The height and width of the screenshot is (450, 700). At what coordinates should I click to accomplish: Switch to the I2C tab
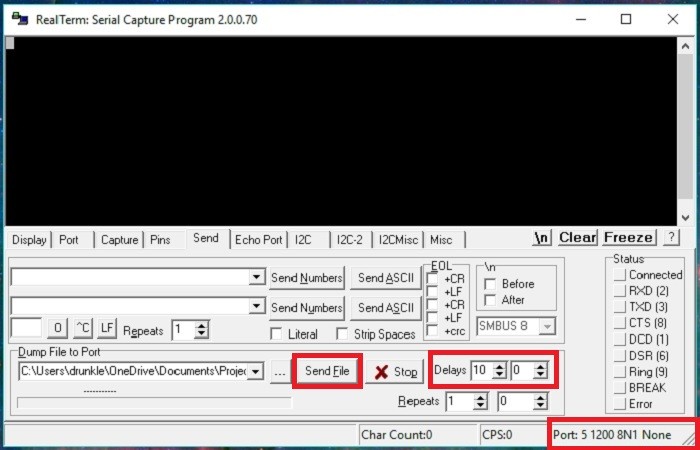(x=303, y=240)
